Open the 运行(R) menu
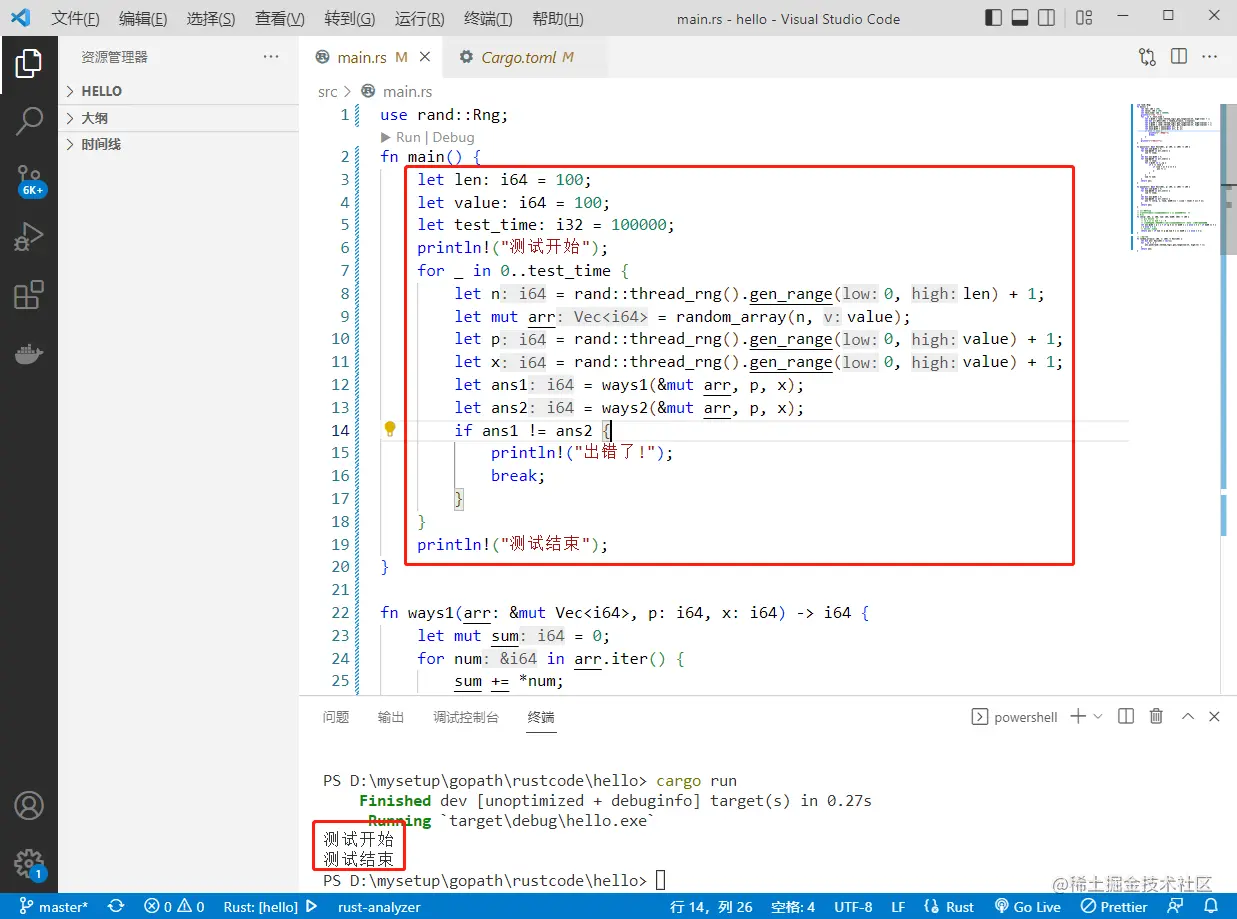Image resolution: width=1237 pixels, height=919 pixels. point(419,19)
